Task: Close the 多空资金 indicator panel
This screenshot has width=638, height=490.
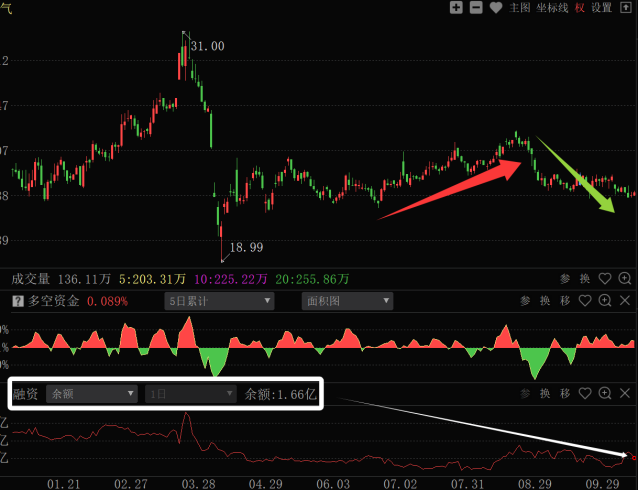Action: click(x=625, y=301)
